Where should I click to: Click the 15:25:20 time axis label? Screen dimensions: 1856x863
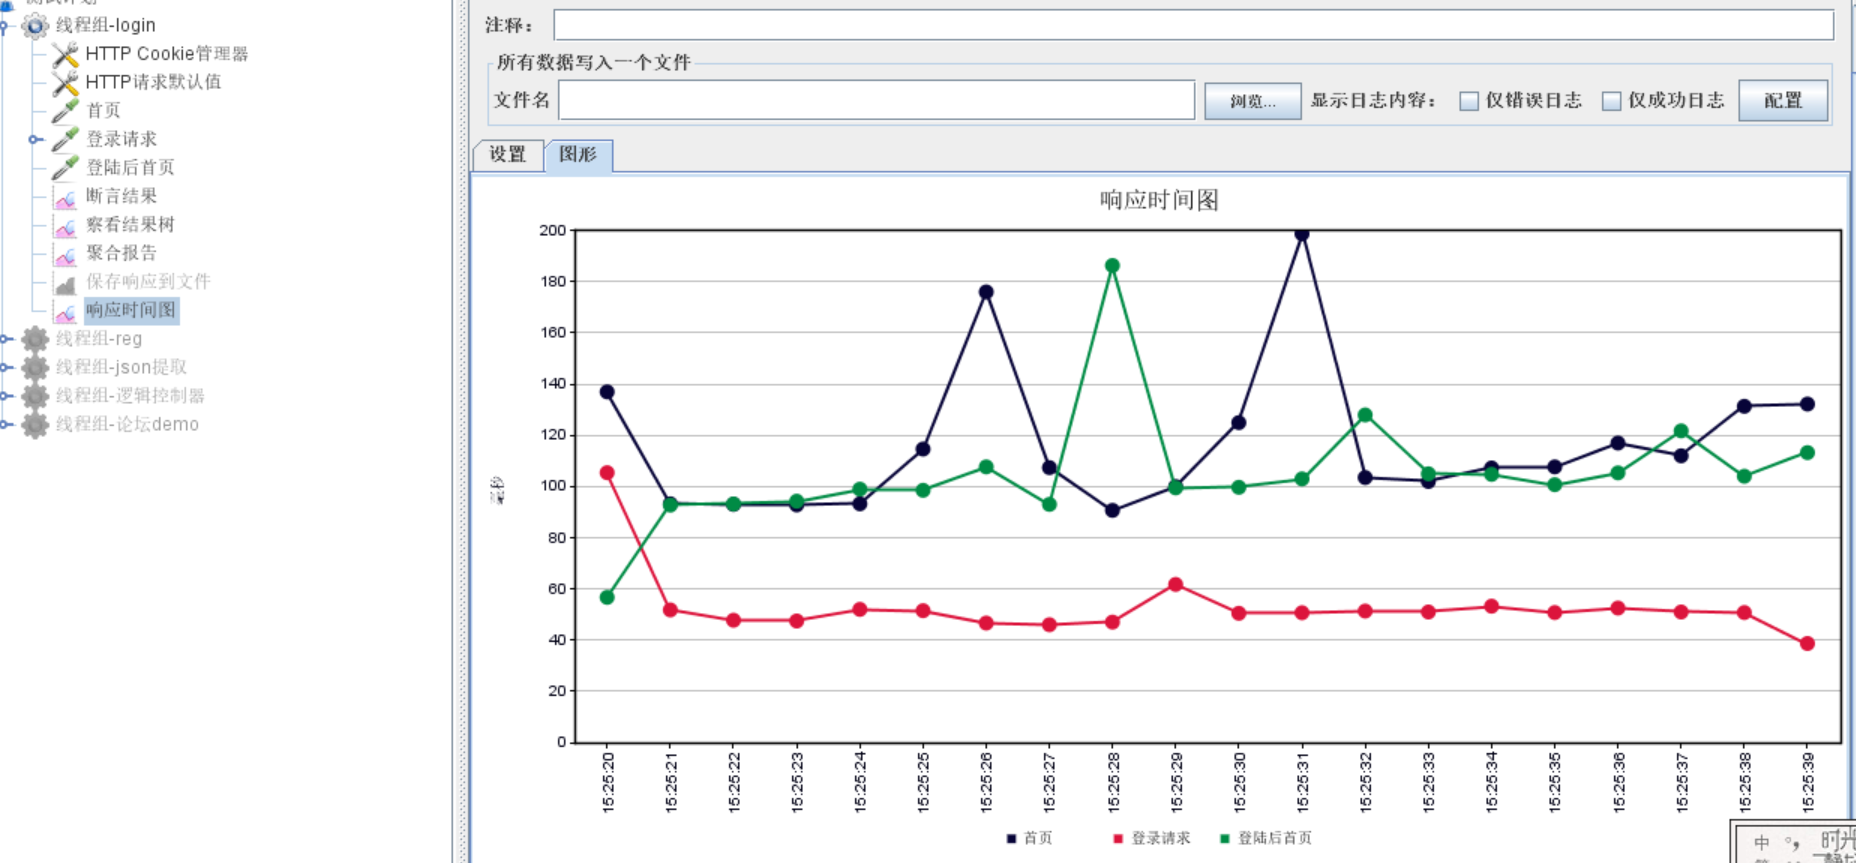(608, 783)
